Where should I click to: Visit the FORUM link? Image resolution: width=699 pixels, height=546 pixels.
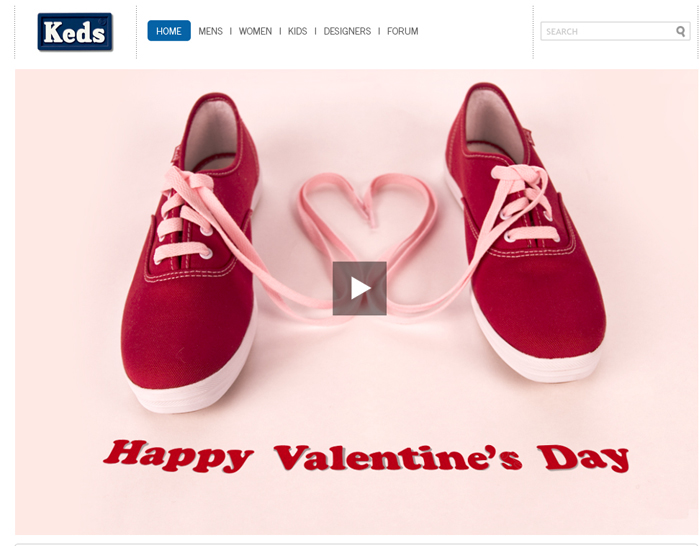click(x=403, y=31)
